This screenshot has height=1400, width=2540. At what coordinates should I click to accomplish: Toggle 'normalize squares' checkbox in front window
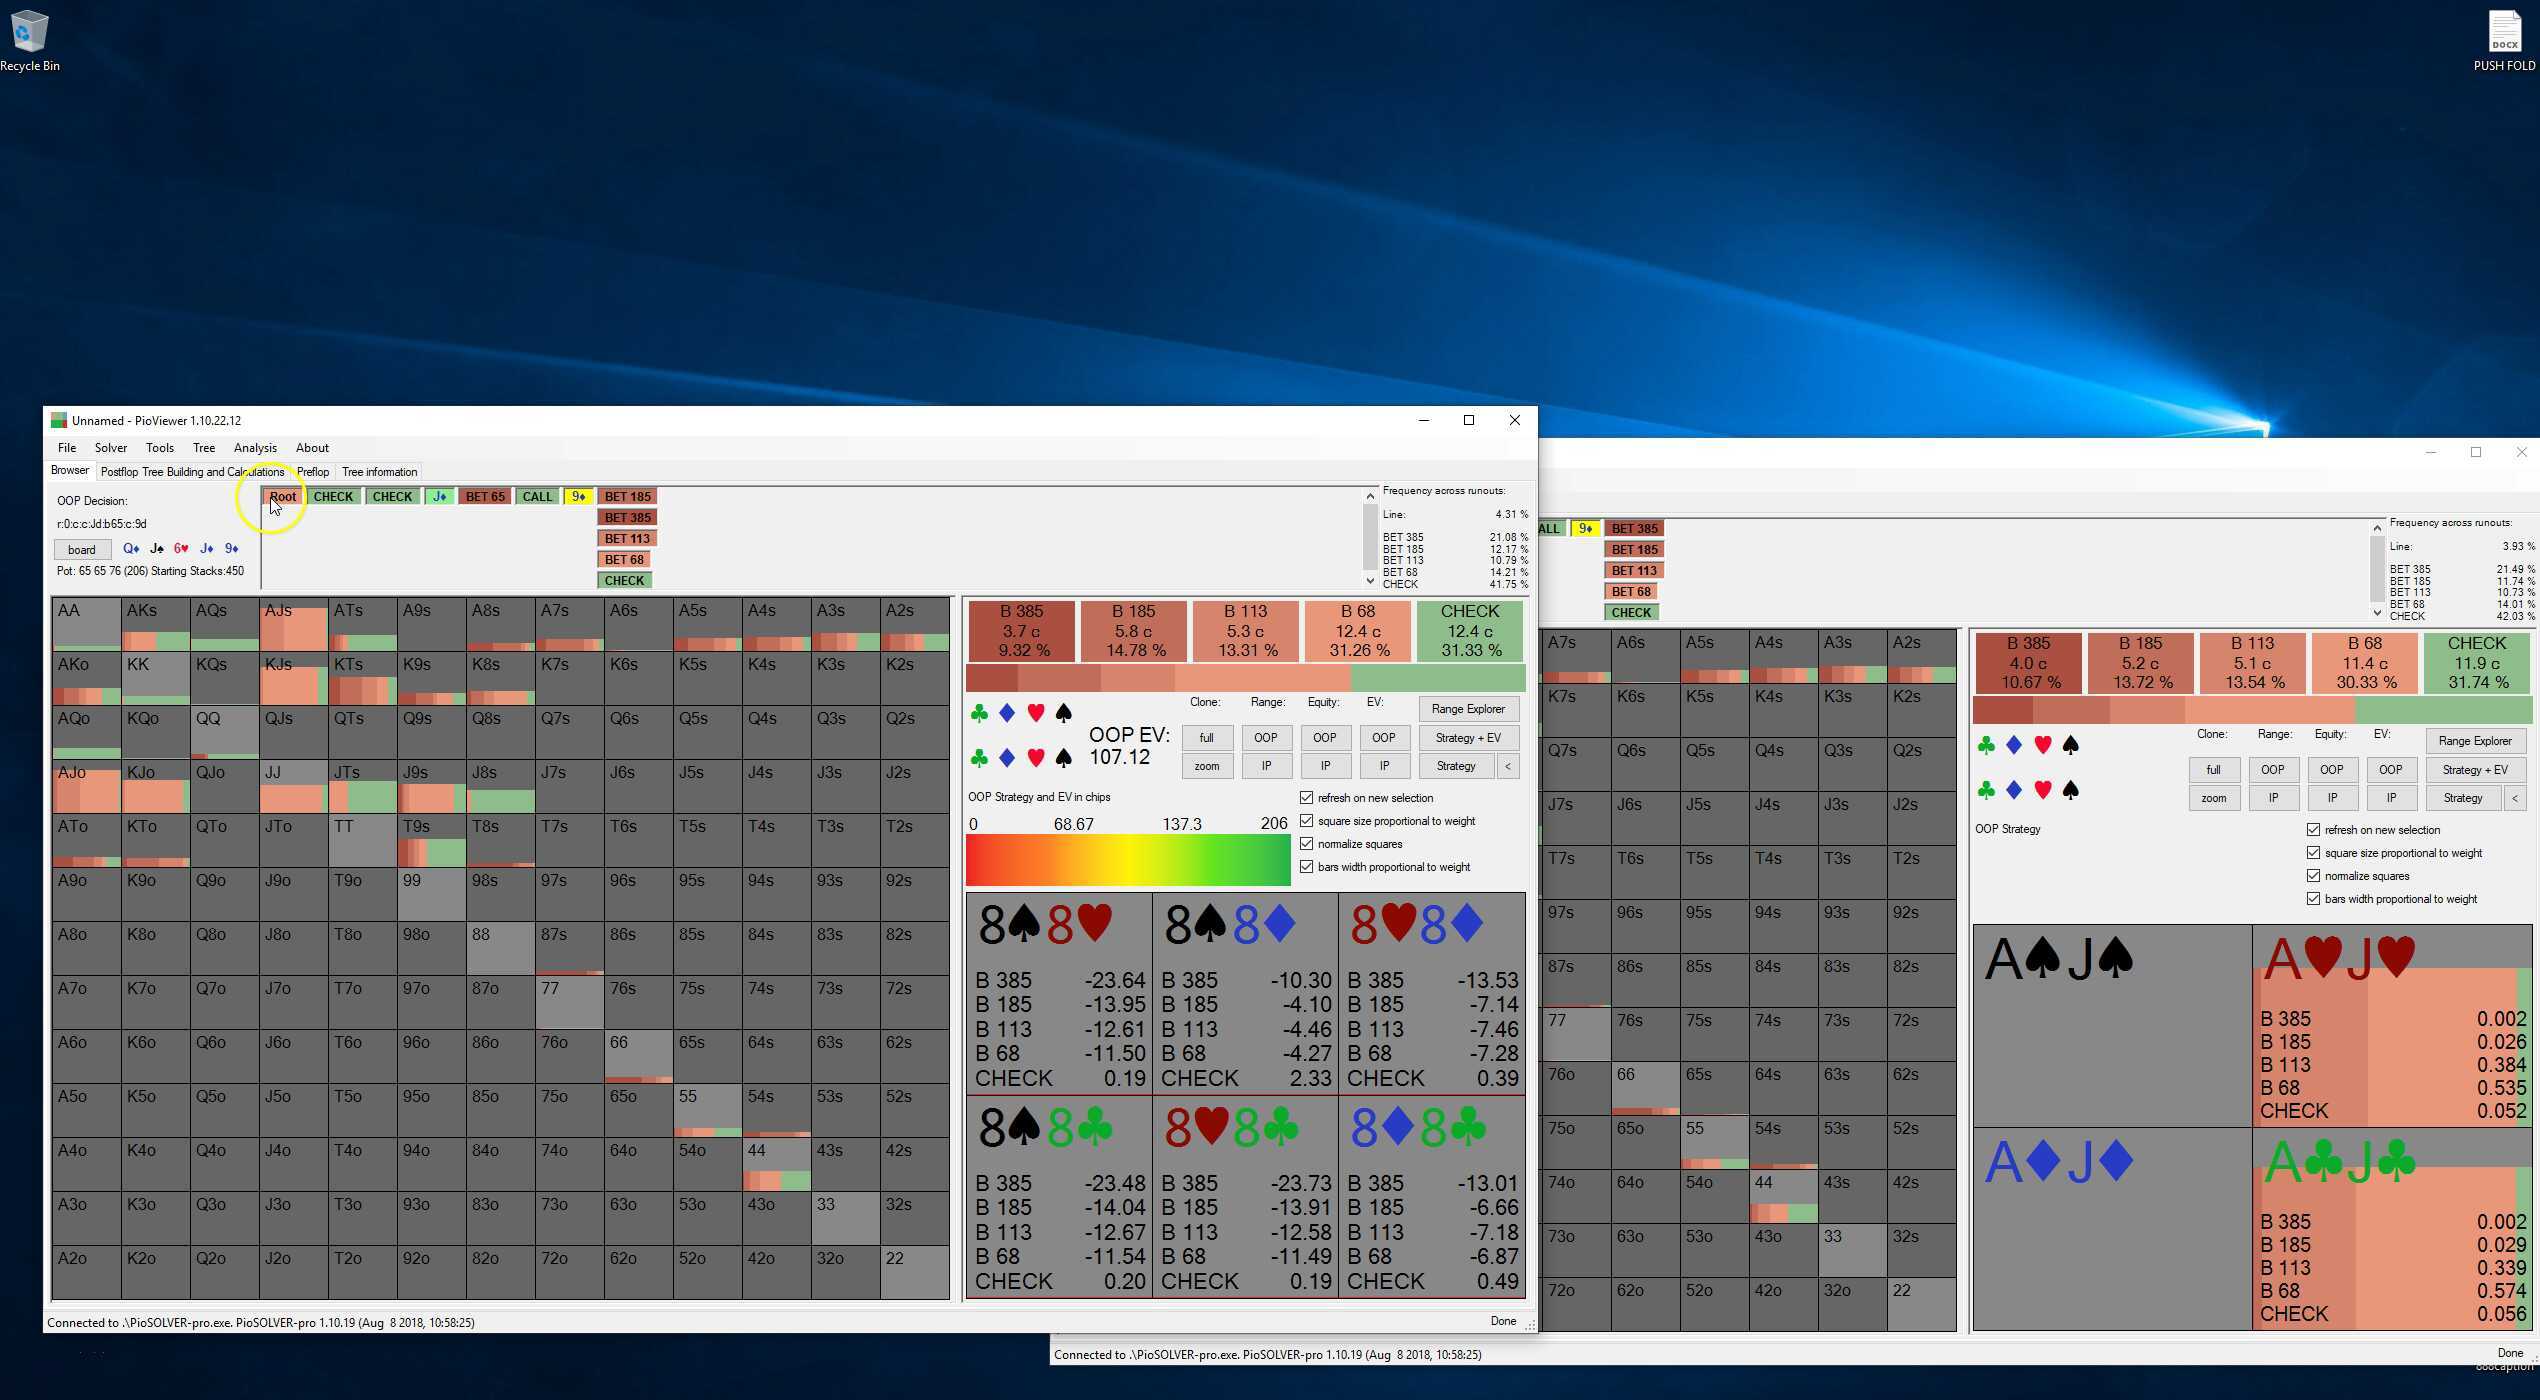tap(1306, 844)
